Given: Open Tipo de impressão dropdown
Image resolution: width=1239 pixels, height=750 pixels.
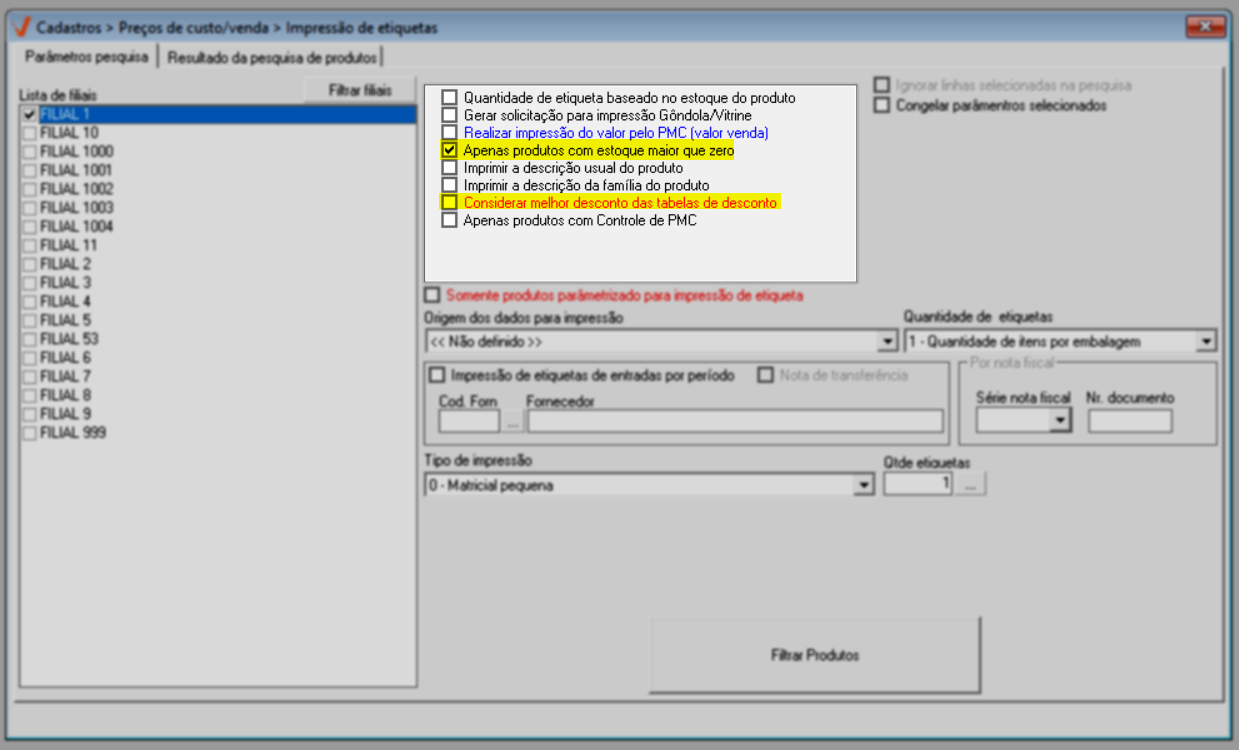Looking at the screenshot, I should [x=863, y=486].
